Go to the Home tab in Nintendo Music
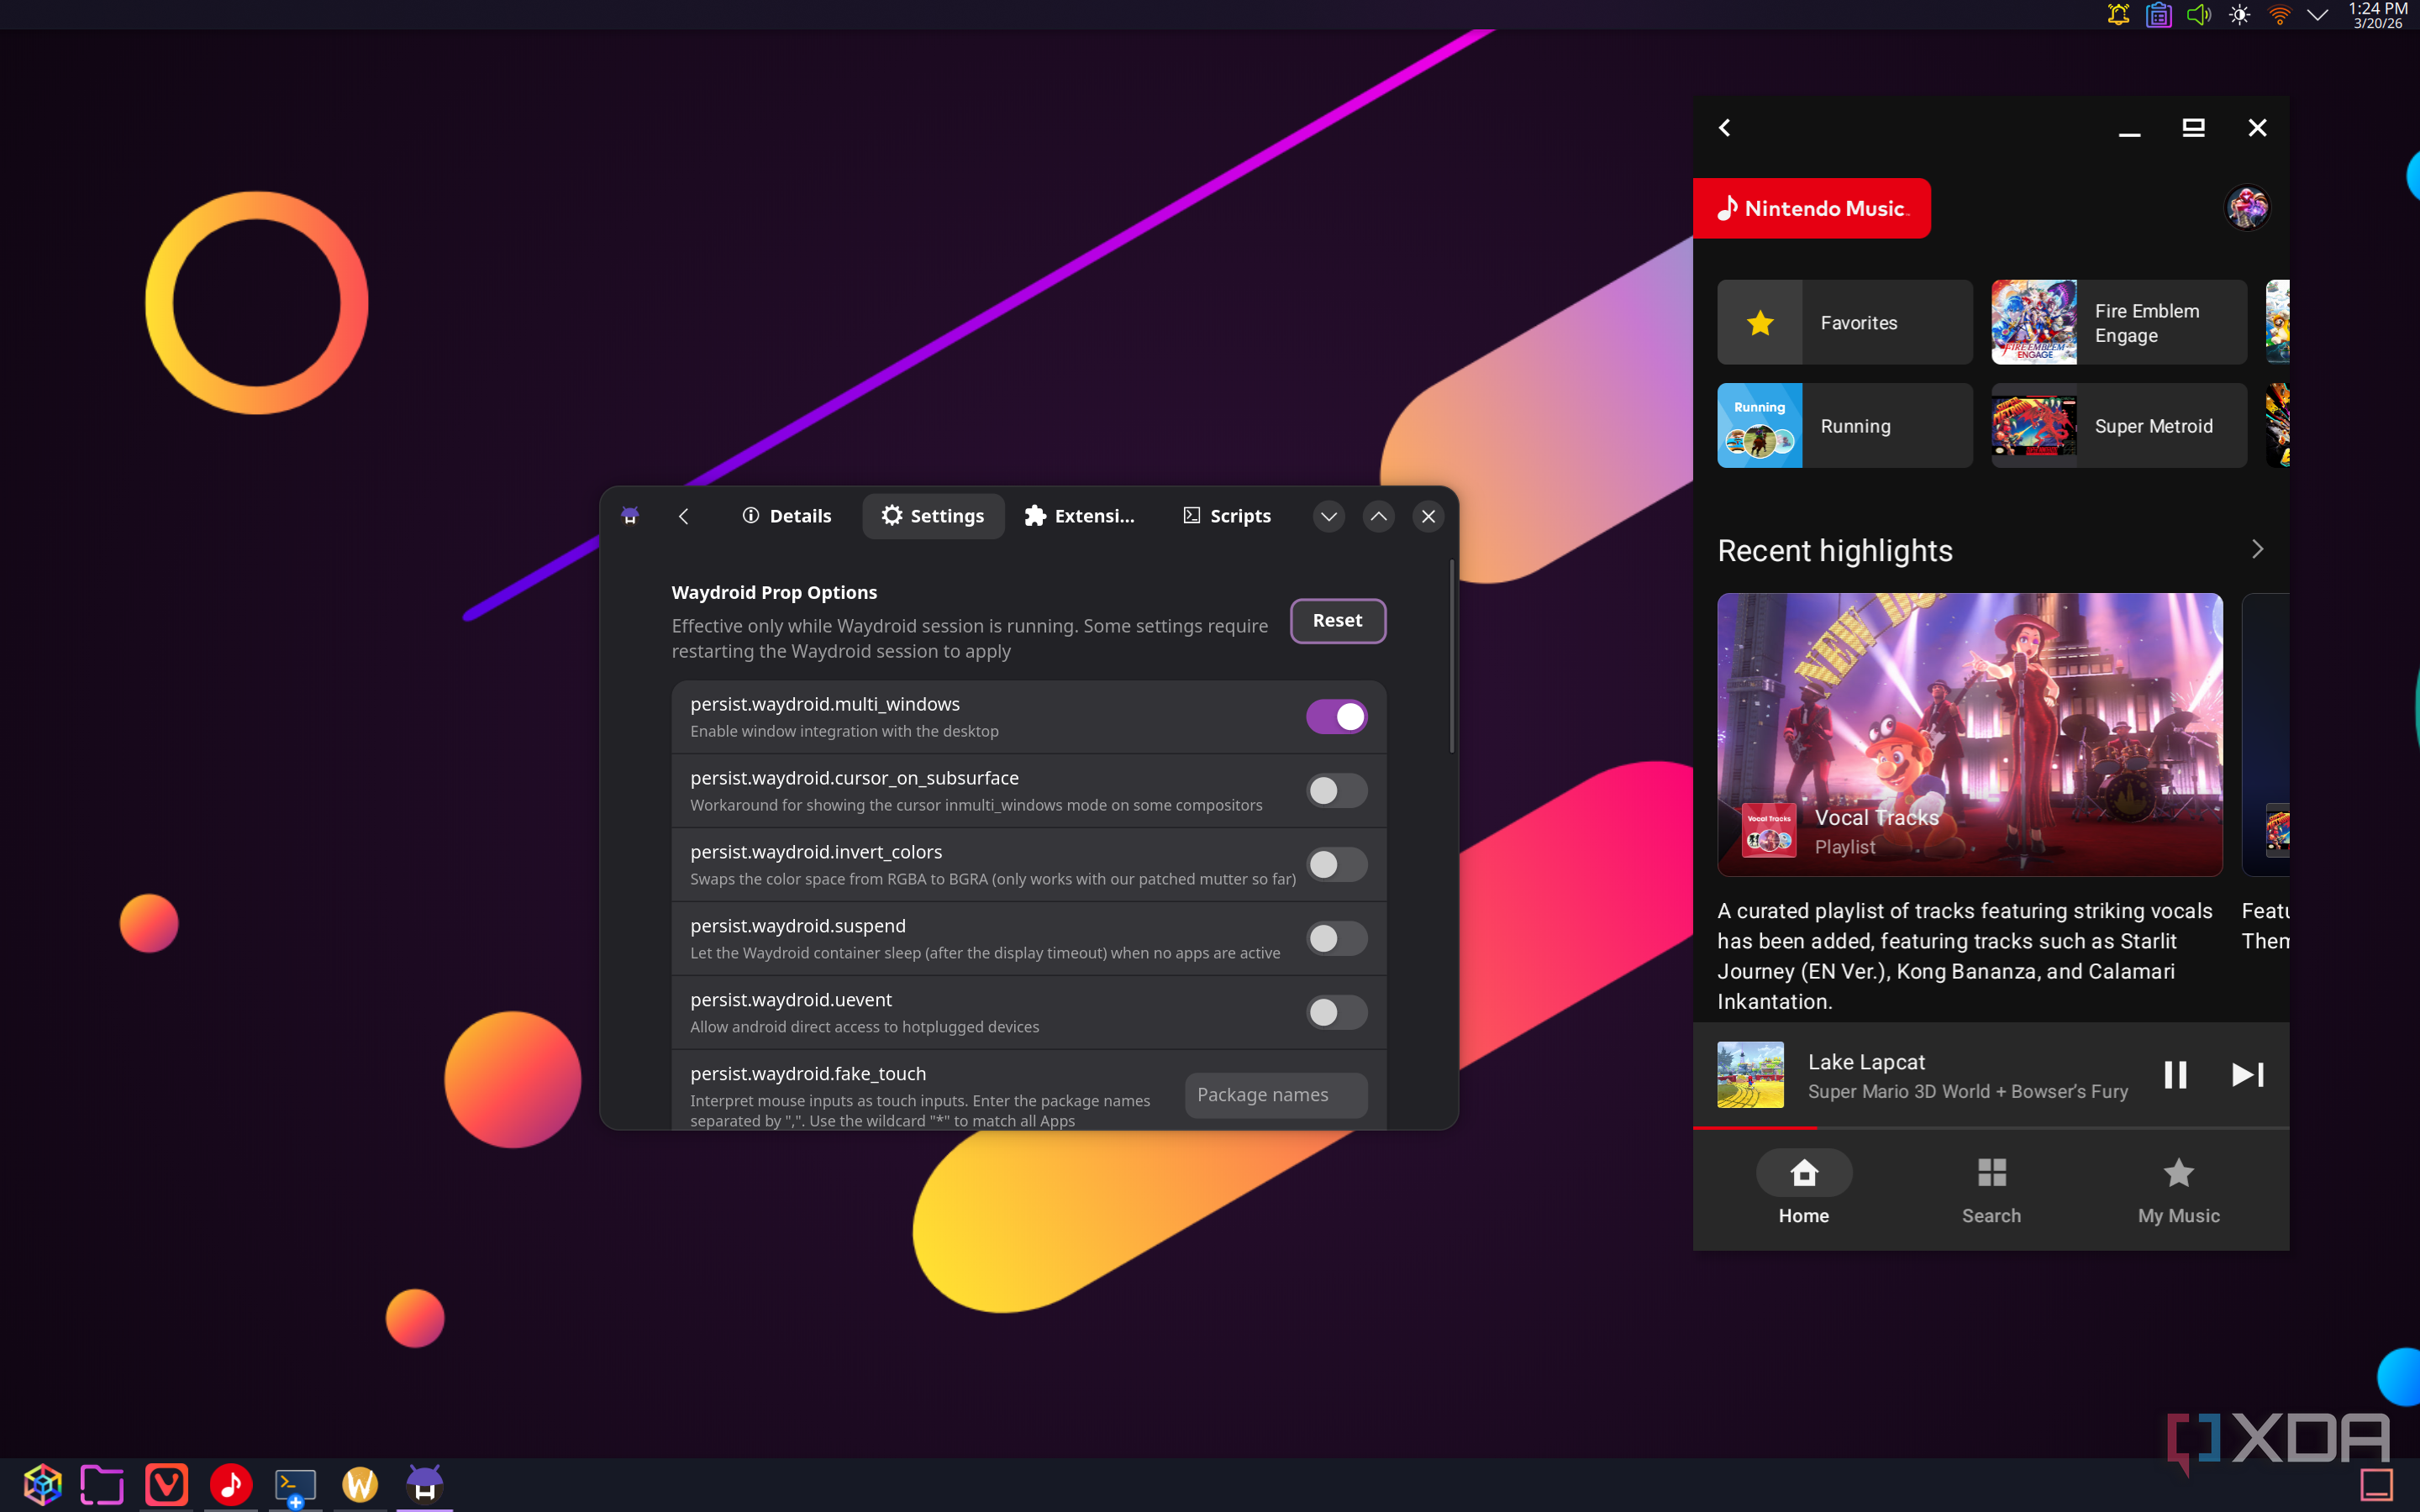 pyautogui.click(x=1804, y=1188)
